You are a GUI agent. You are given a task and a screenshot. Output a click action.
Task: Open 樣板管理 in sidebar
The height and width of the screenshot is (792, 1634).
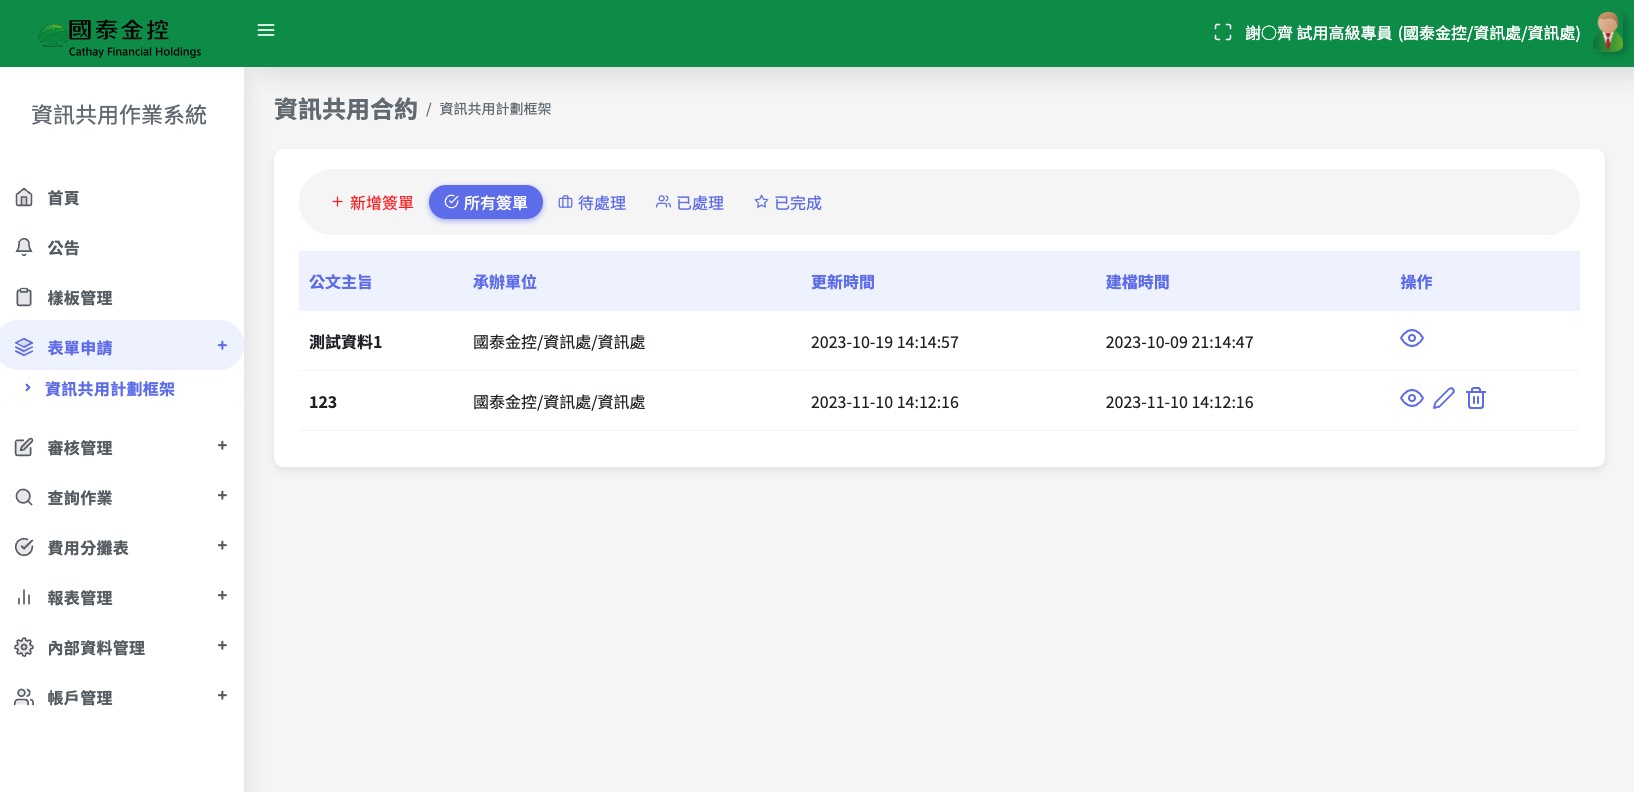click(79, 298)
